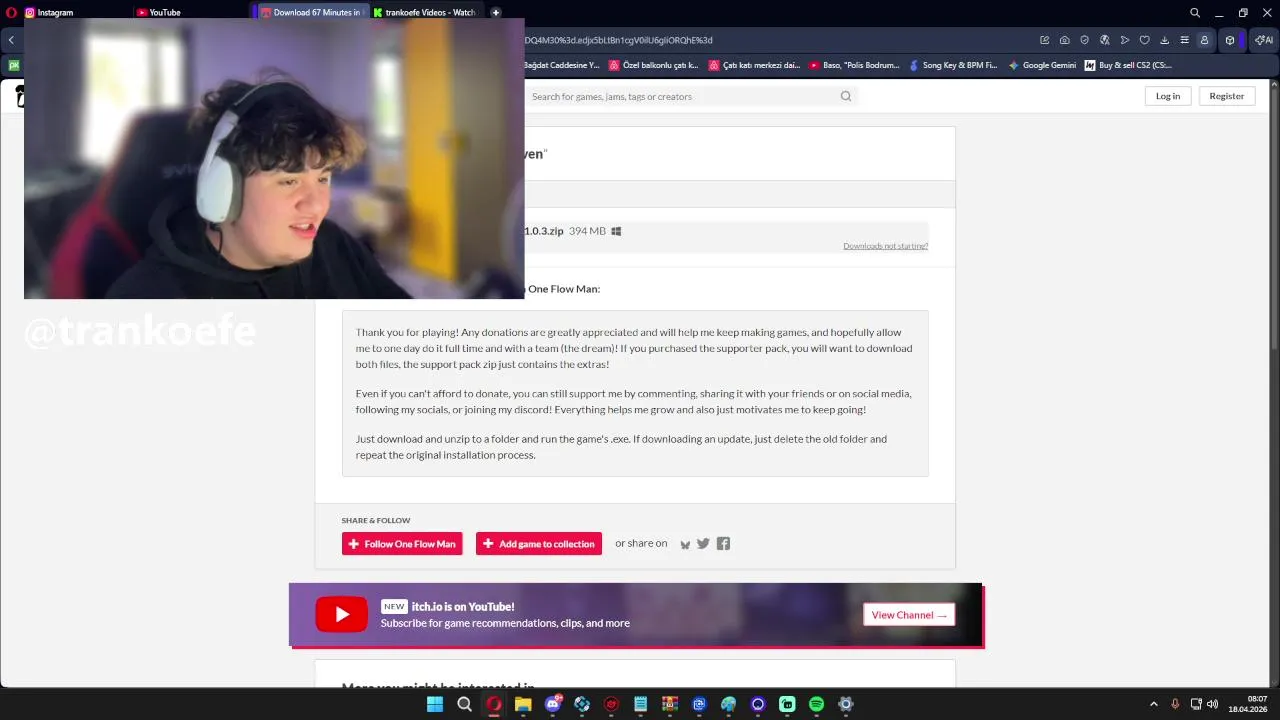The width and height of the screenshot is (1280, 720).
Task: Focus the itch.io search field
Action: tap(690, 96)
